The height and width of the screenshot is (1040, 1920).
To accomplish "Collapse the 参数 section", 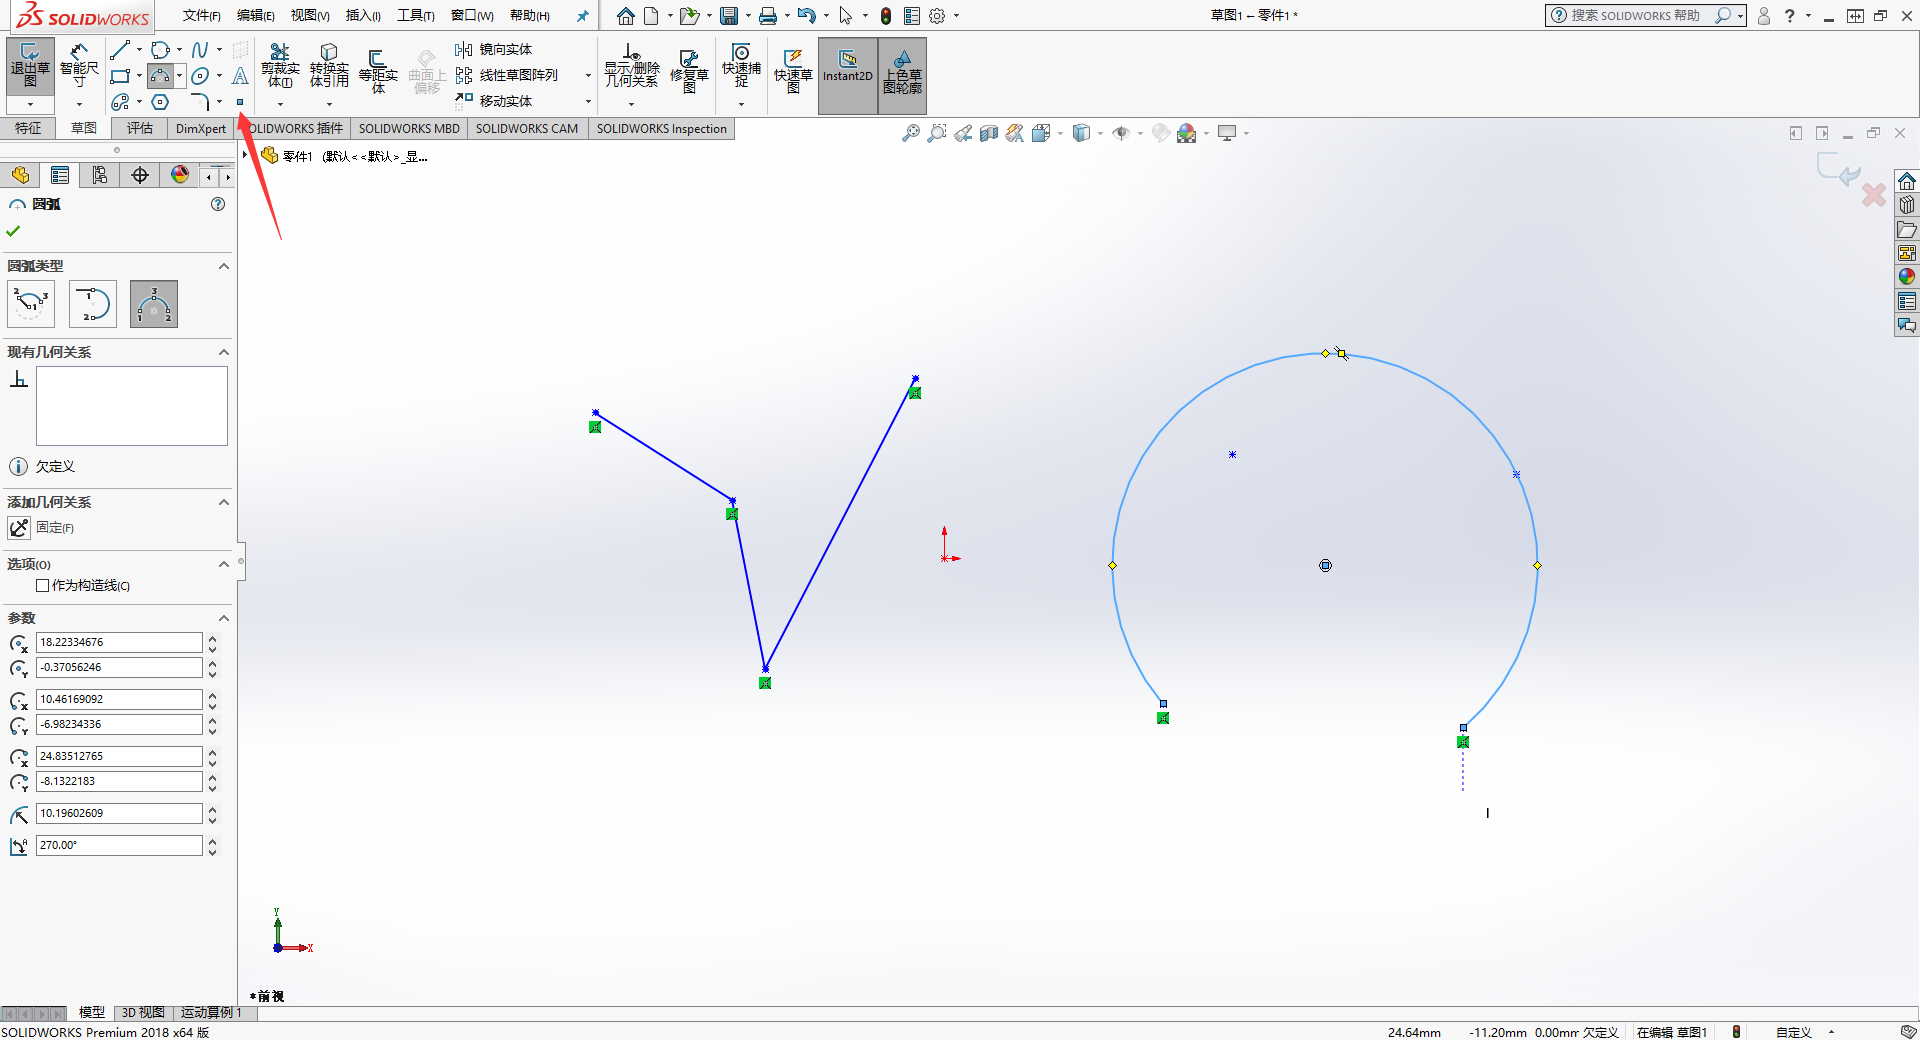I will coord(224,618).
